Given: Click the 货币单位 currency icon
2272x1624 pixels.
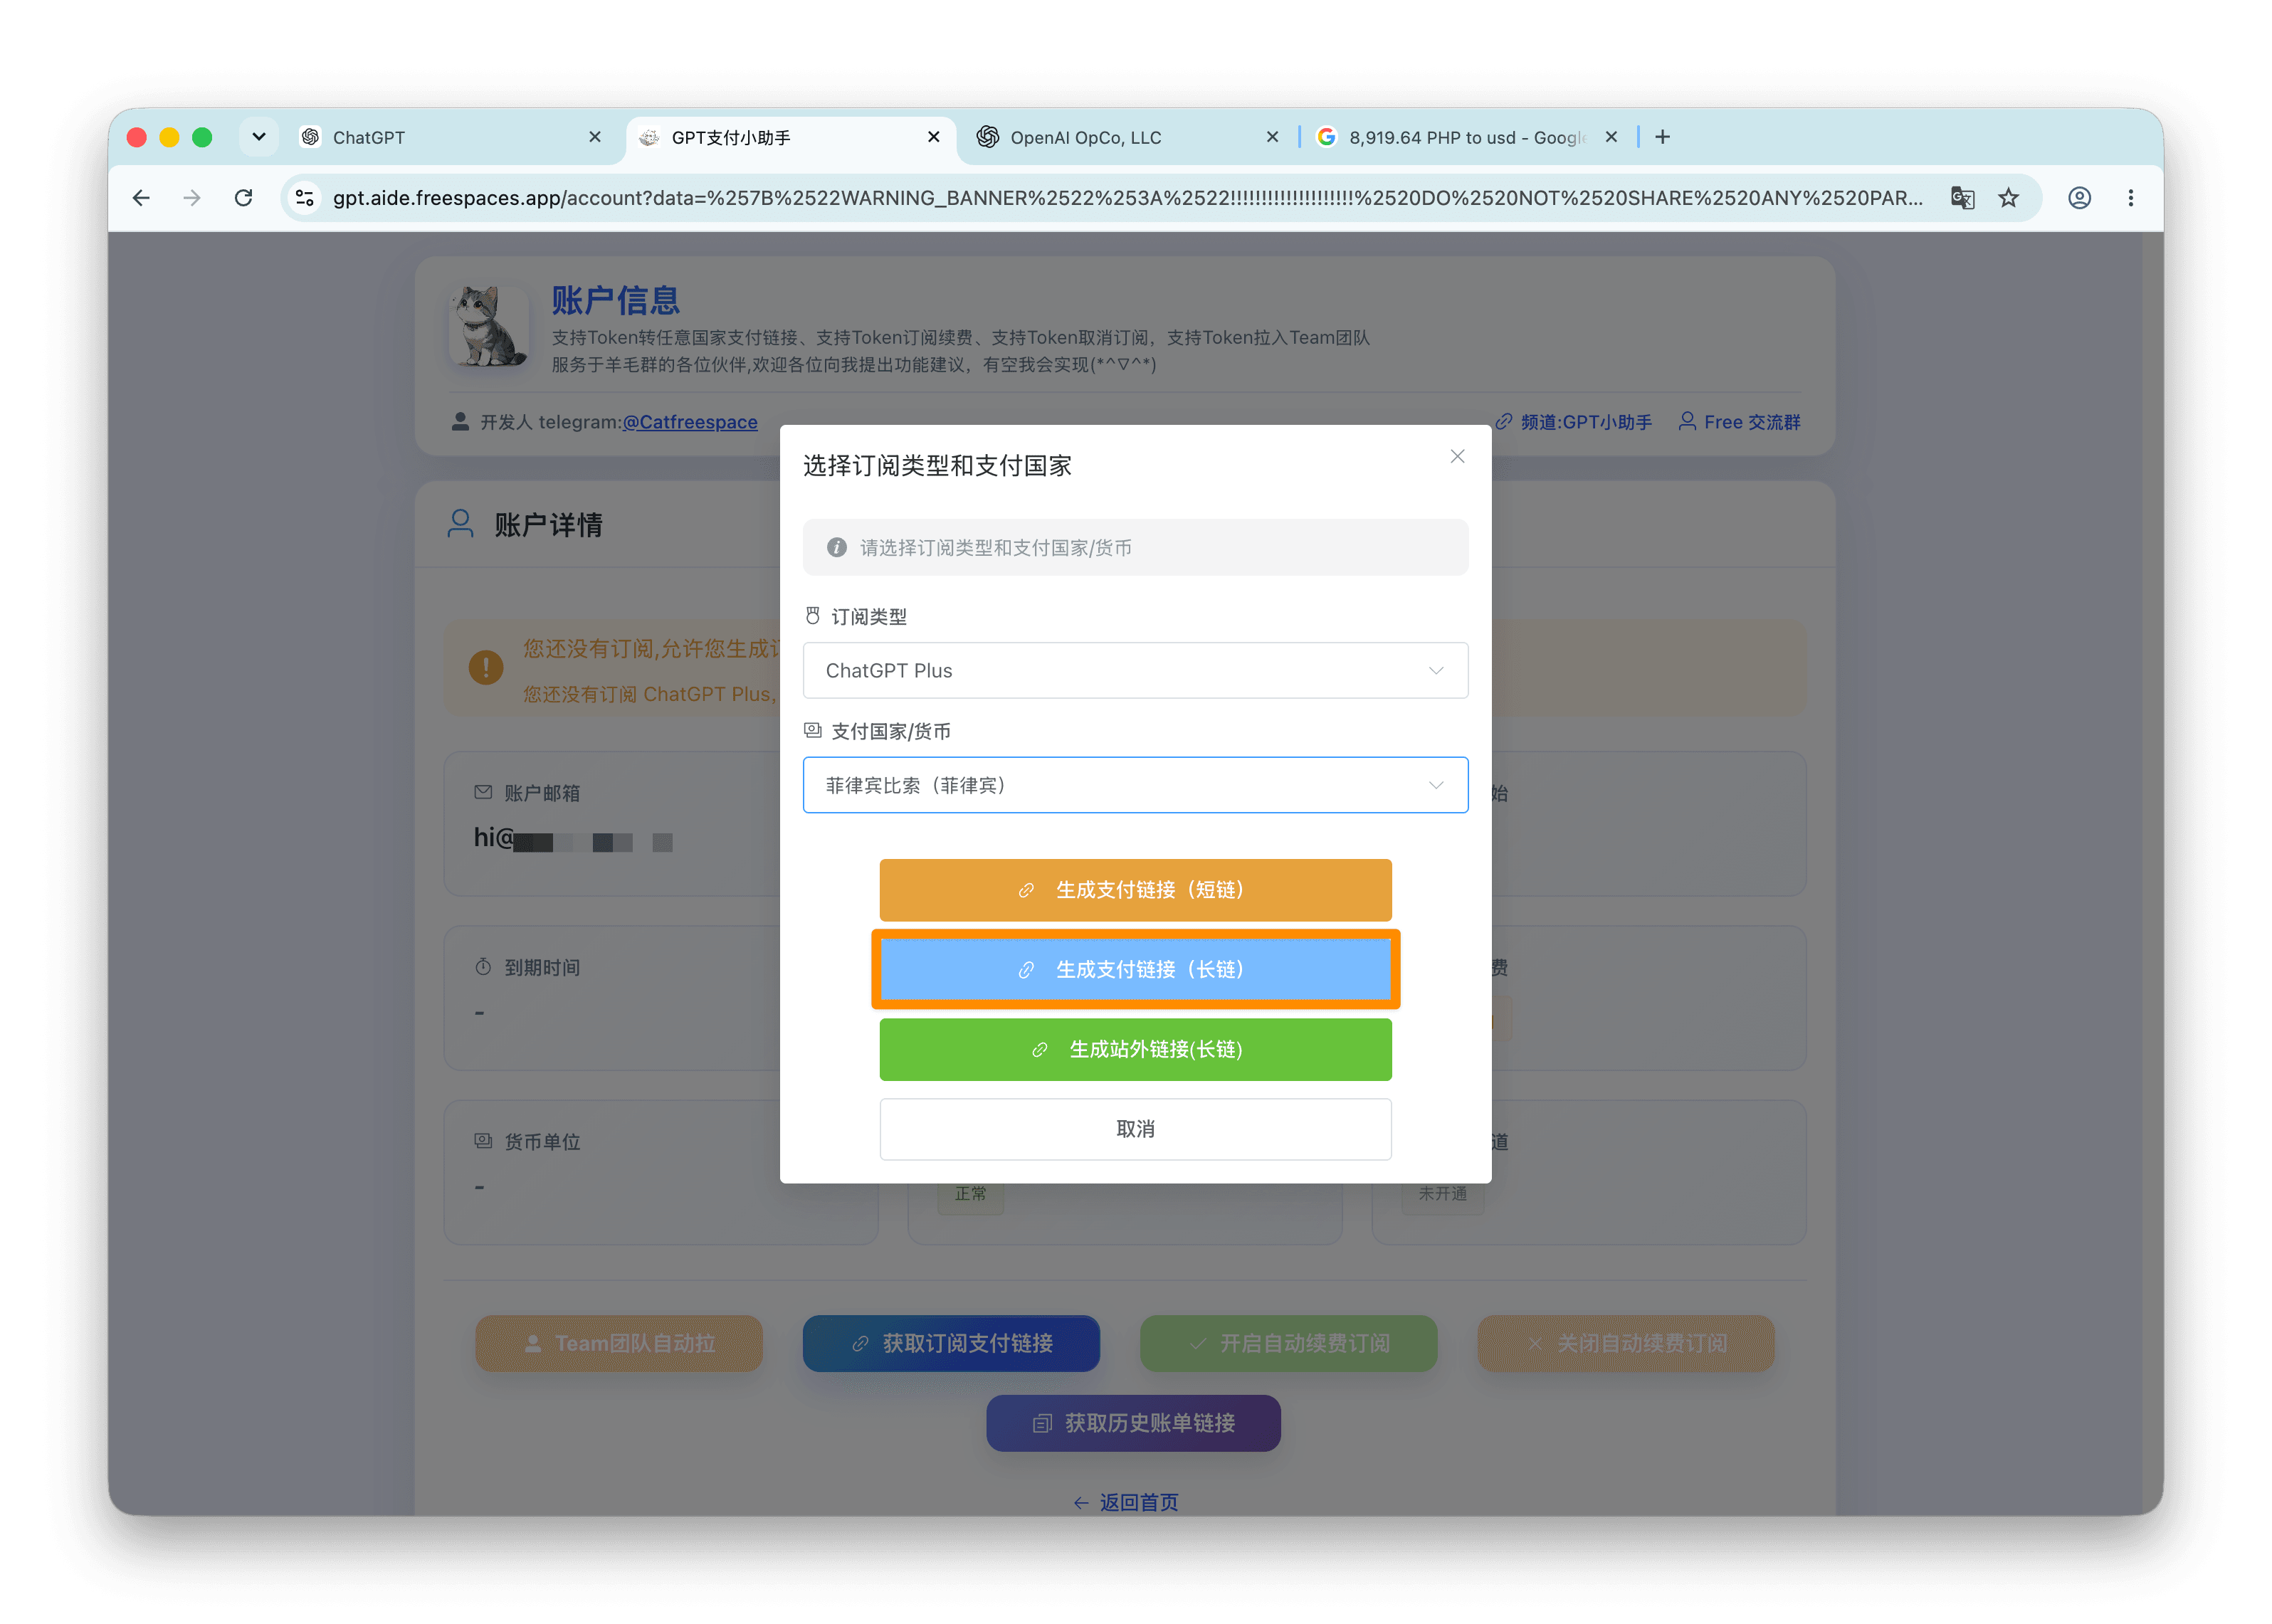Looking at the screenshot, I should pyautogui.click(x=483, y=1141).
